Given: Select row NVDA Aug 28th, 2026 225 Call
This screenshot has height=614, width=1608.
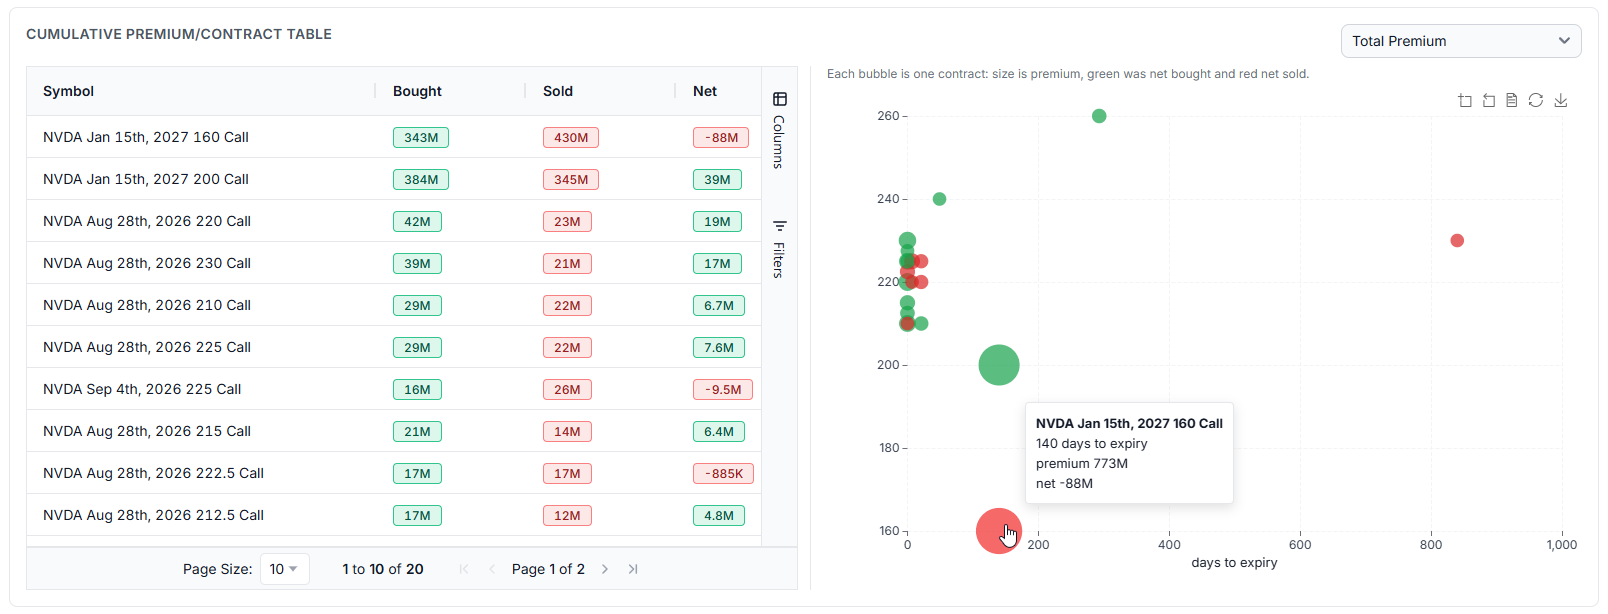Looking at the screenshot, I should pyautogui.click(x=394, y=347).
